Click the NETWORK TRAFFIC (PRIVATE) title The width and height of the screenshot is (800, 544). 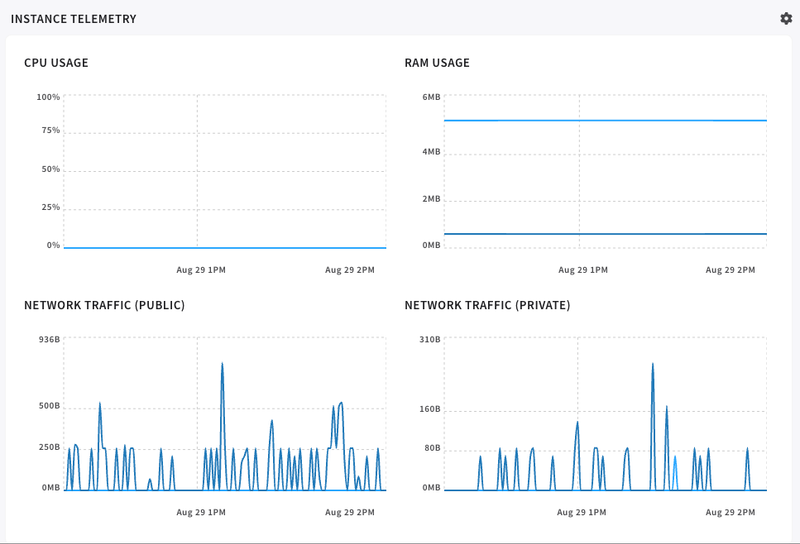487,305
